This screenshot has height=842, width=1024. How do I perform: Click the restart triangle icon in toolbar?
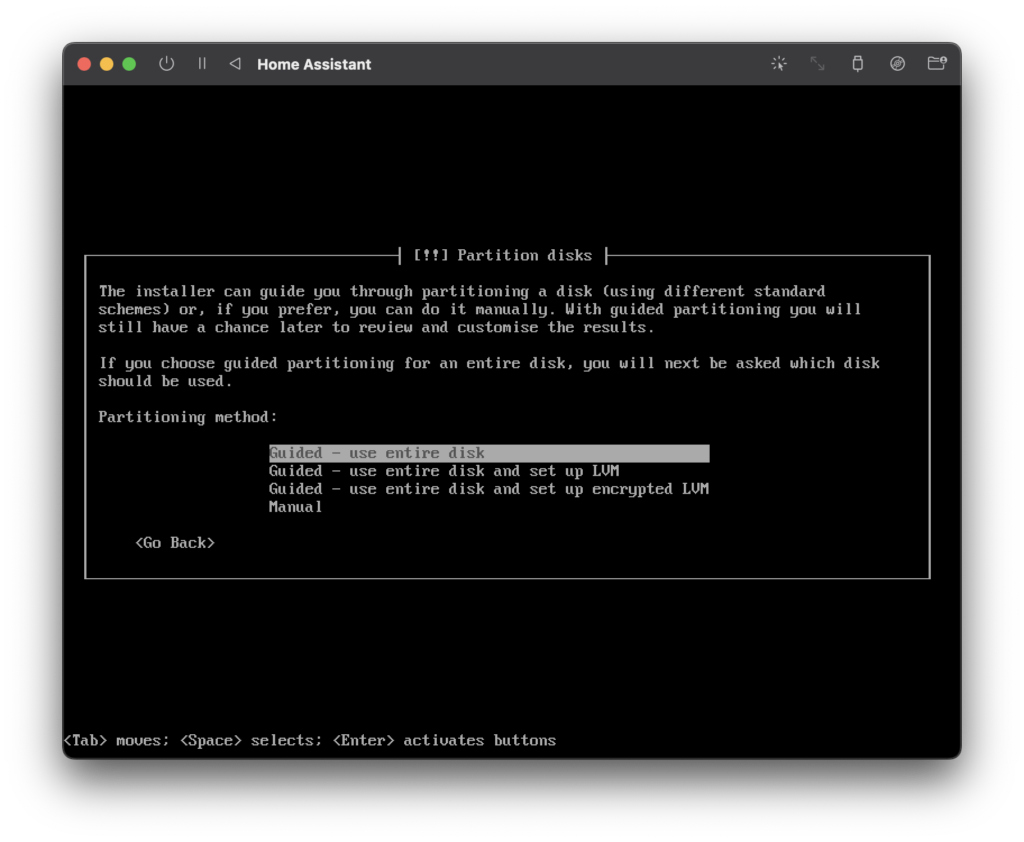pyautogui.click(x=235, y=63)
